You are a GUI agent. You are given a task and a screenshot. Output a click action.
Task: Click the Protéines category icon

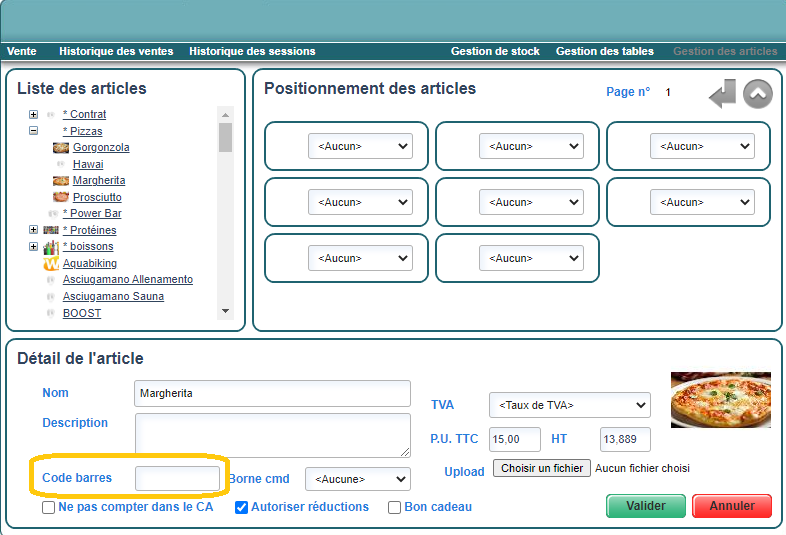[51, 230]
